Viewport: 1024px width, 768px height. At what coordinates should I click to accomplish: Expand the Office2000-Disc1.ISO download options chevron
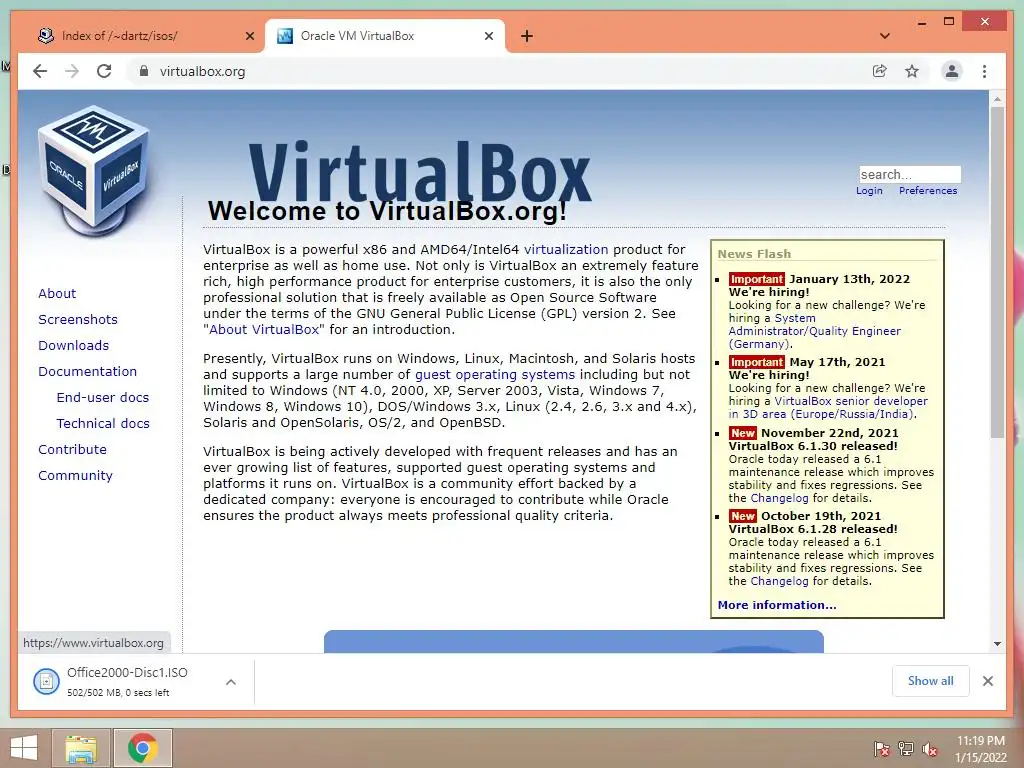[231, 682]
